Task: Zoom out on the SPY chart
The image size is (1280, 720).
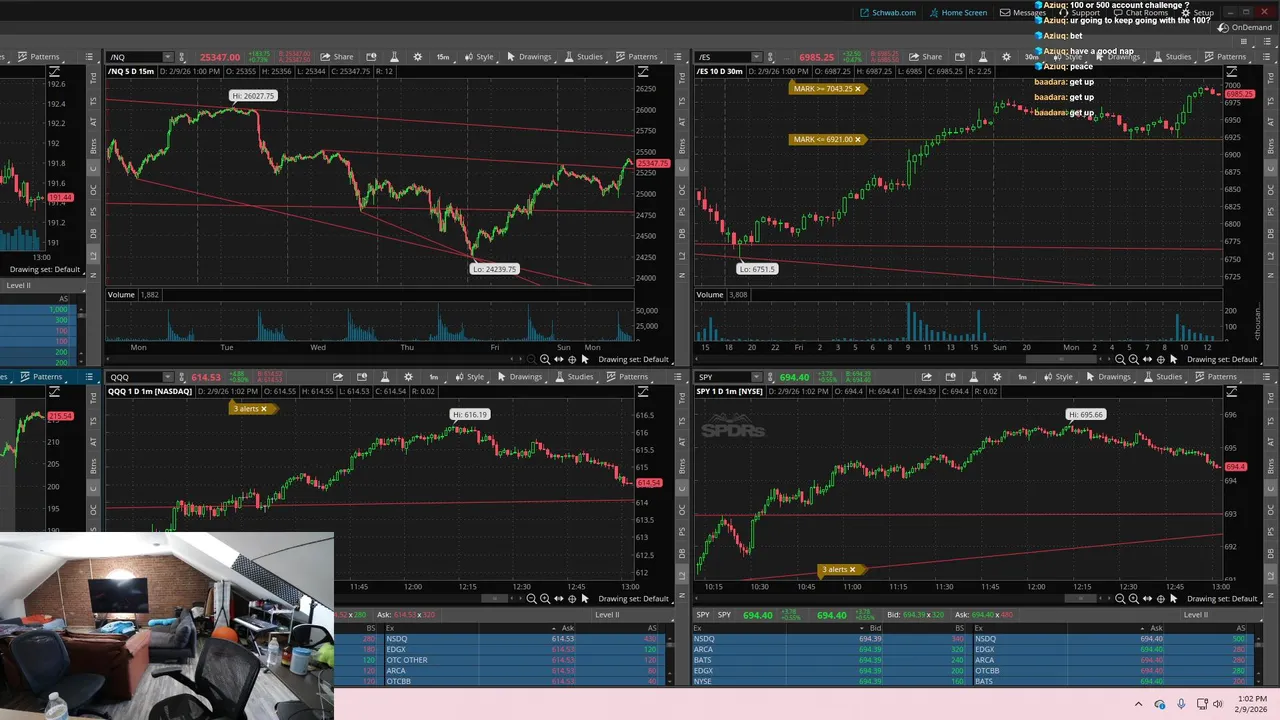Action: coord(1120,599)
